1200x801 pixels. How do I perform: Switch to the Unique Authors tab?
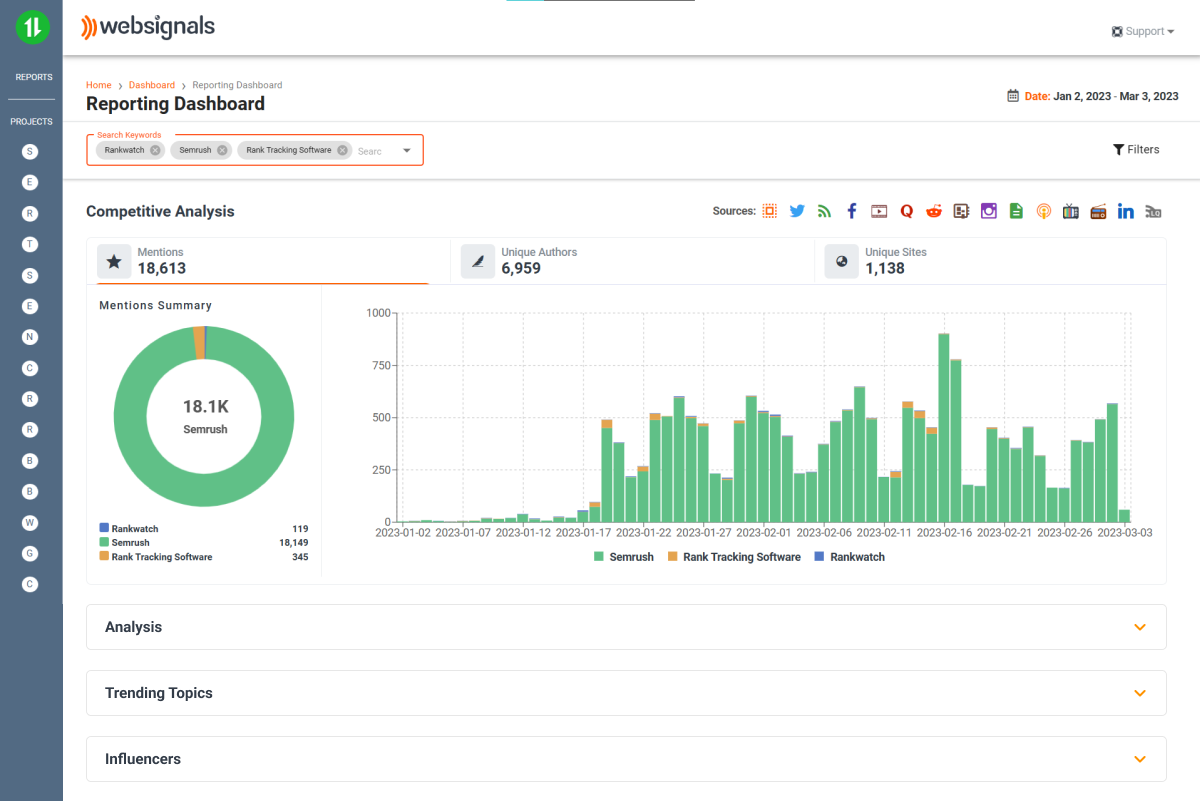pyautogui.click(x=632, y=261)
